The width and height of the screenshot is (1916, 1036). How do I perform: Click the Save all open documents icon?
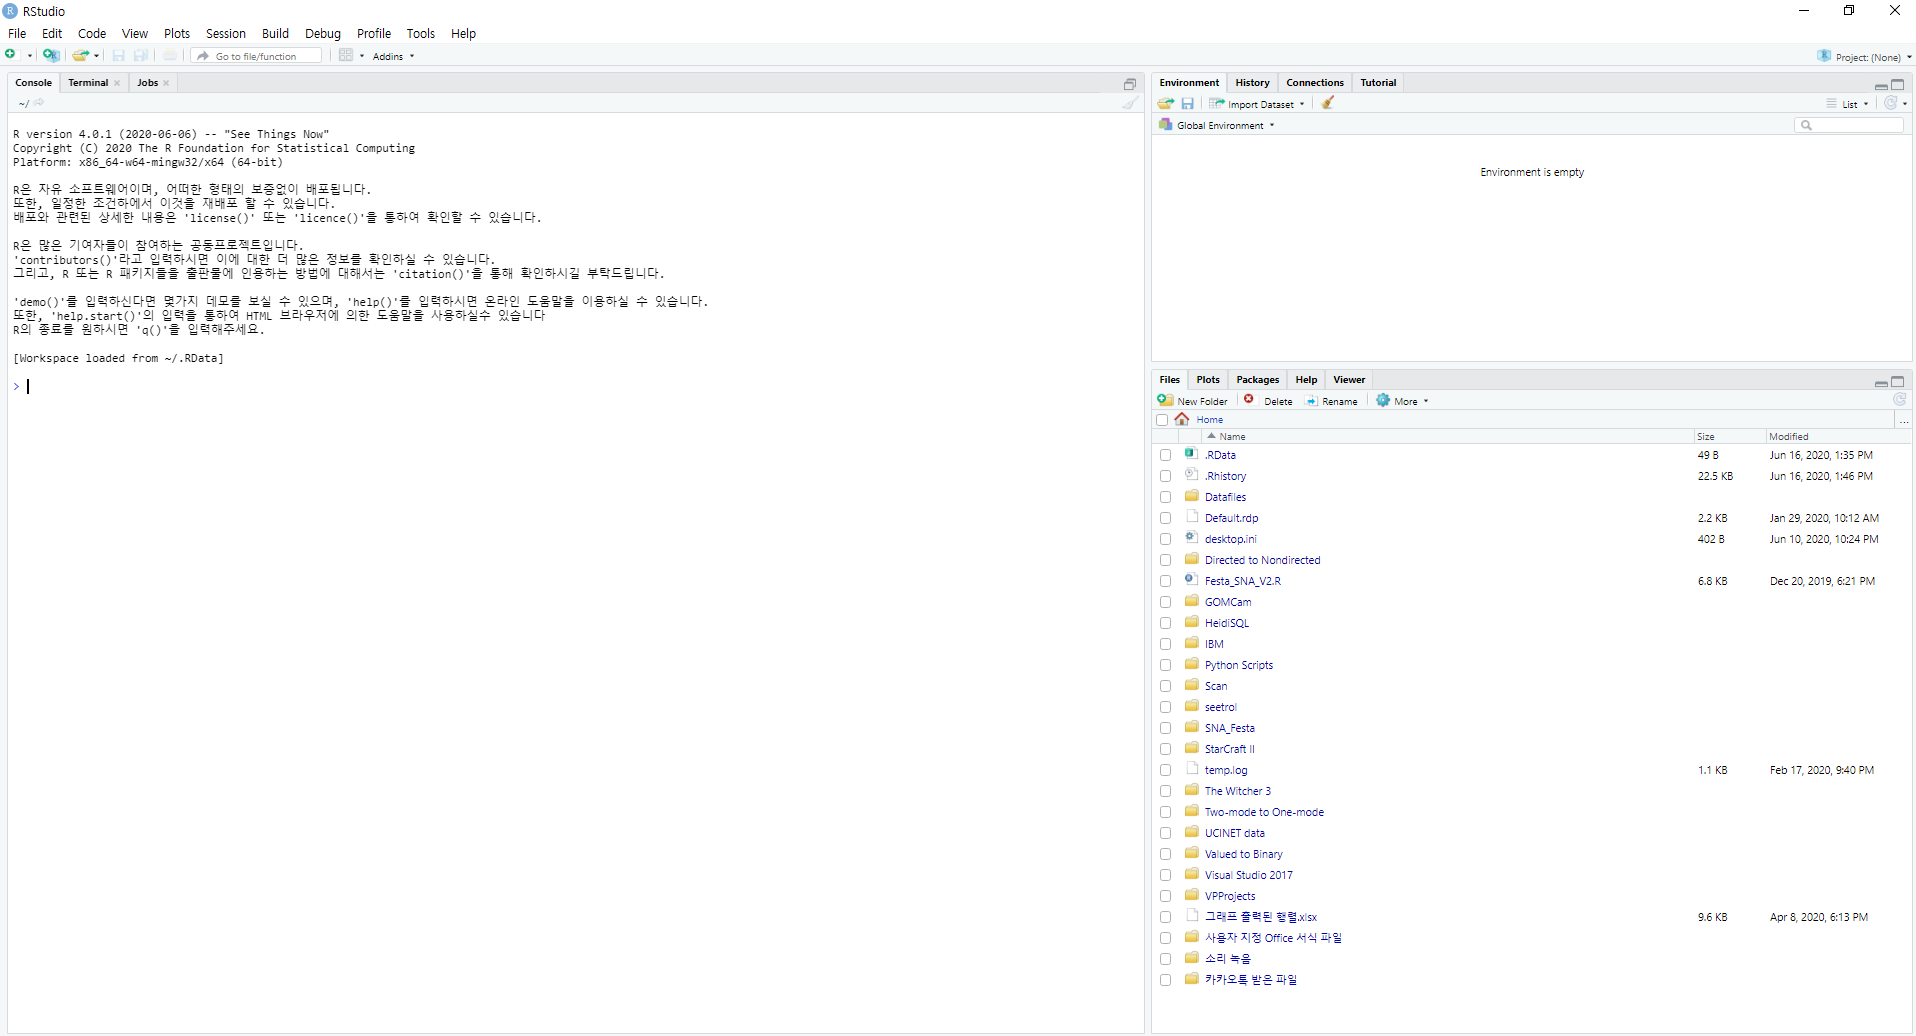pyautogui.click(x=141, y=55)
